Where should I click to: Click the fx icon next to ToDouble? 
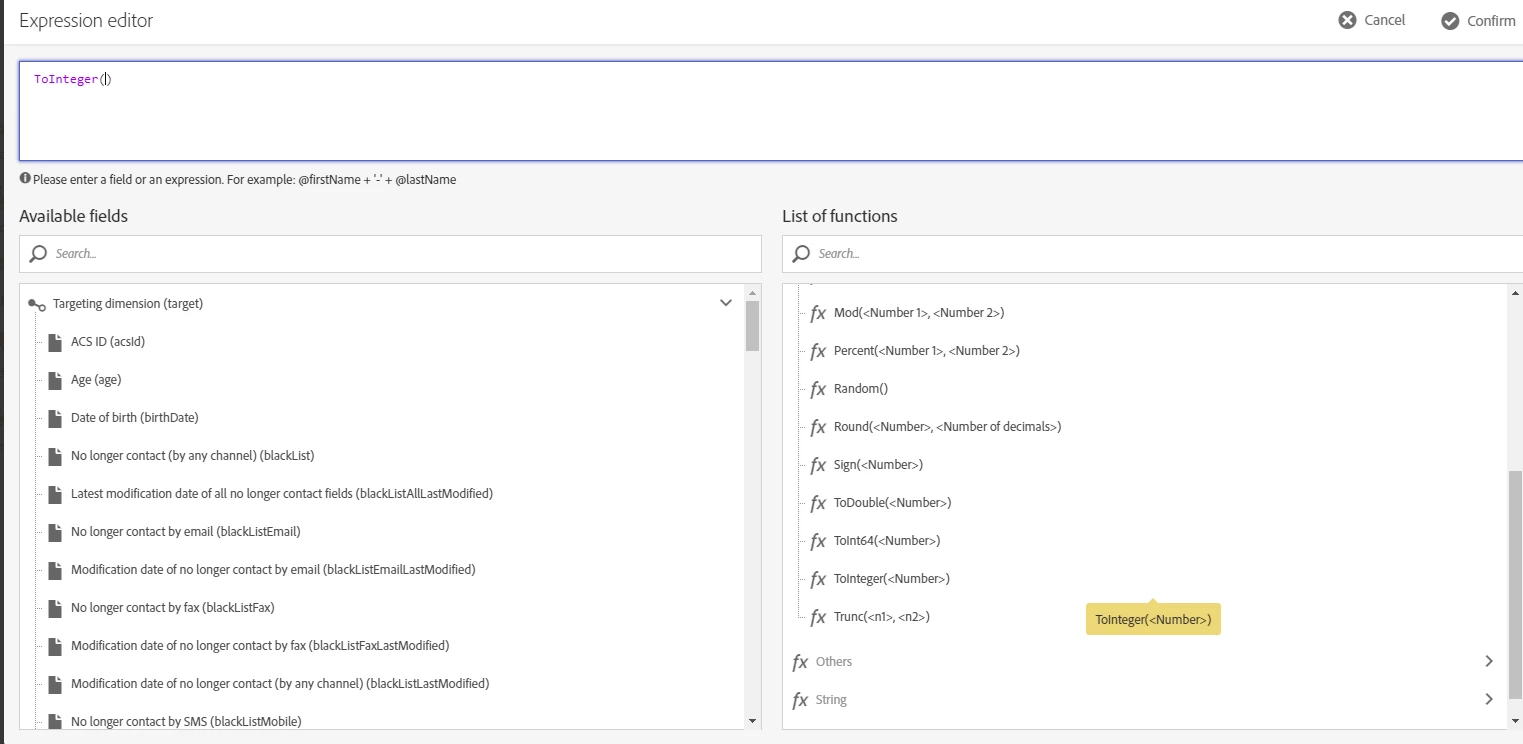(x=818, y=503)
